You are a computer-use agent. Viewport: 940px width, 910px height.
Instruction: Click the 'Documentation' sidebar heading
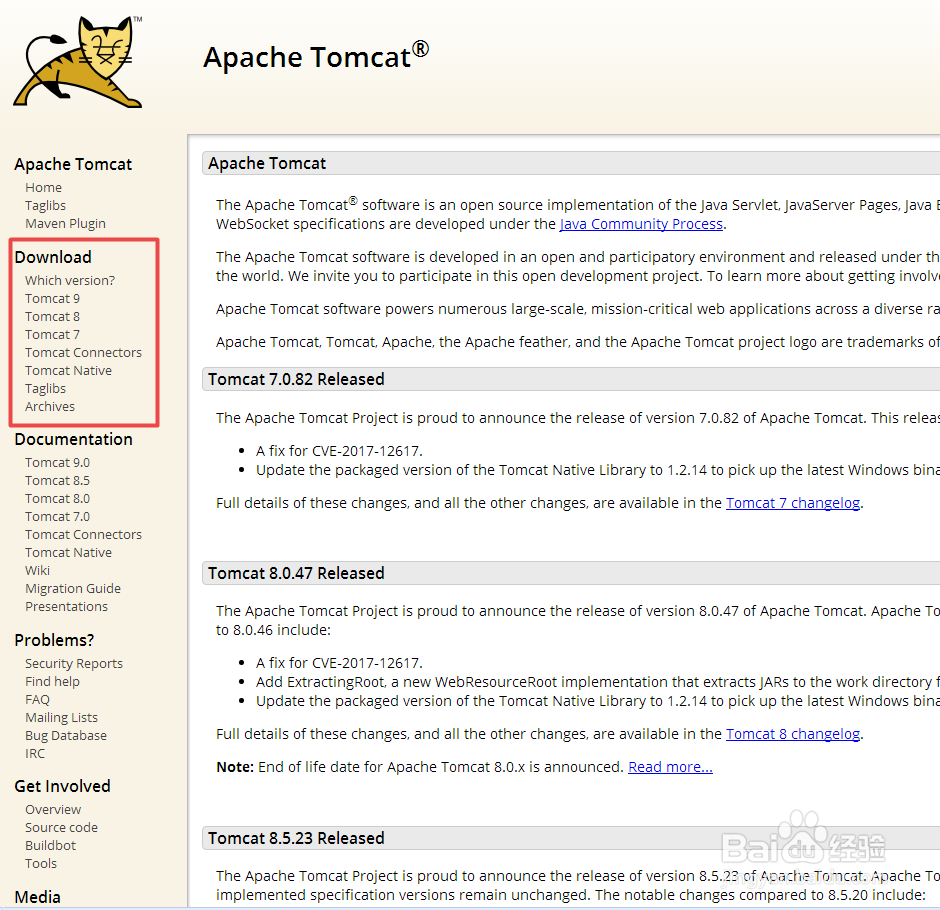point(73,439)
